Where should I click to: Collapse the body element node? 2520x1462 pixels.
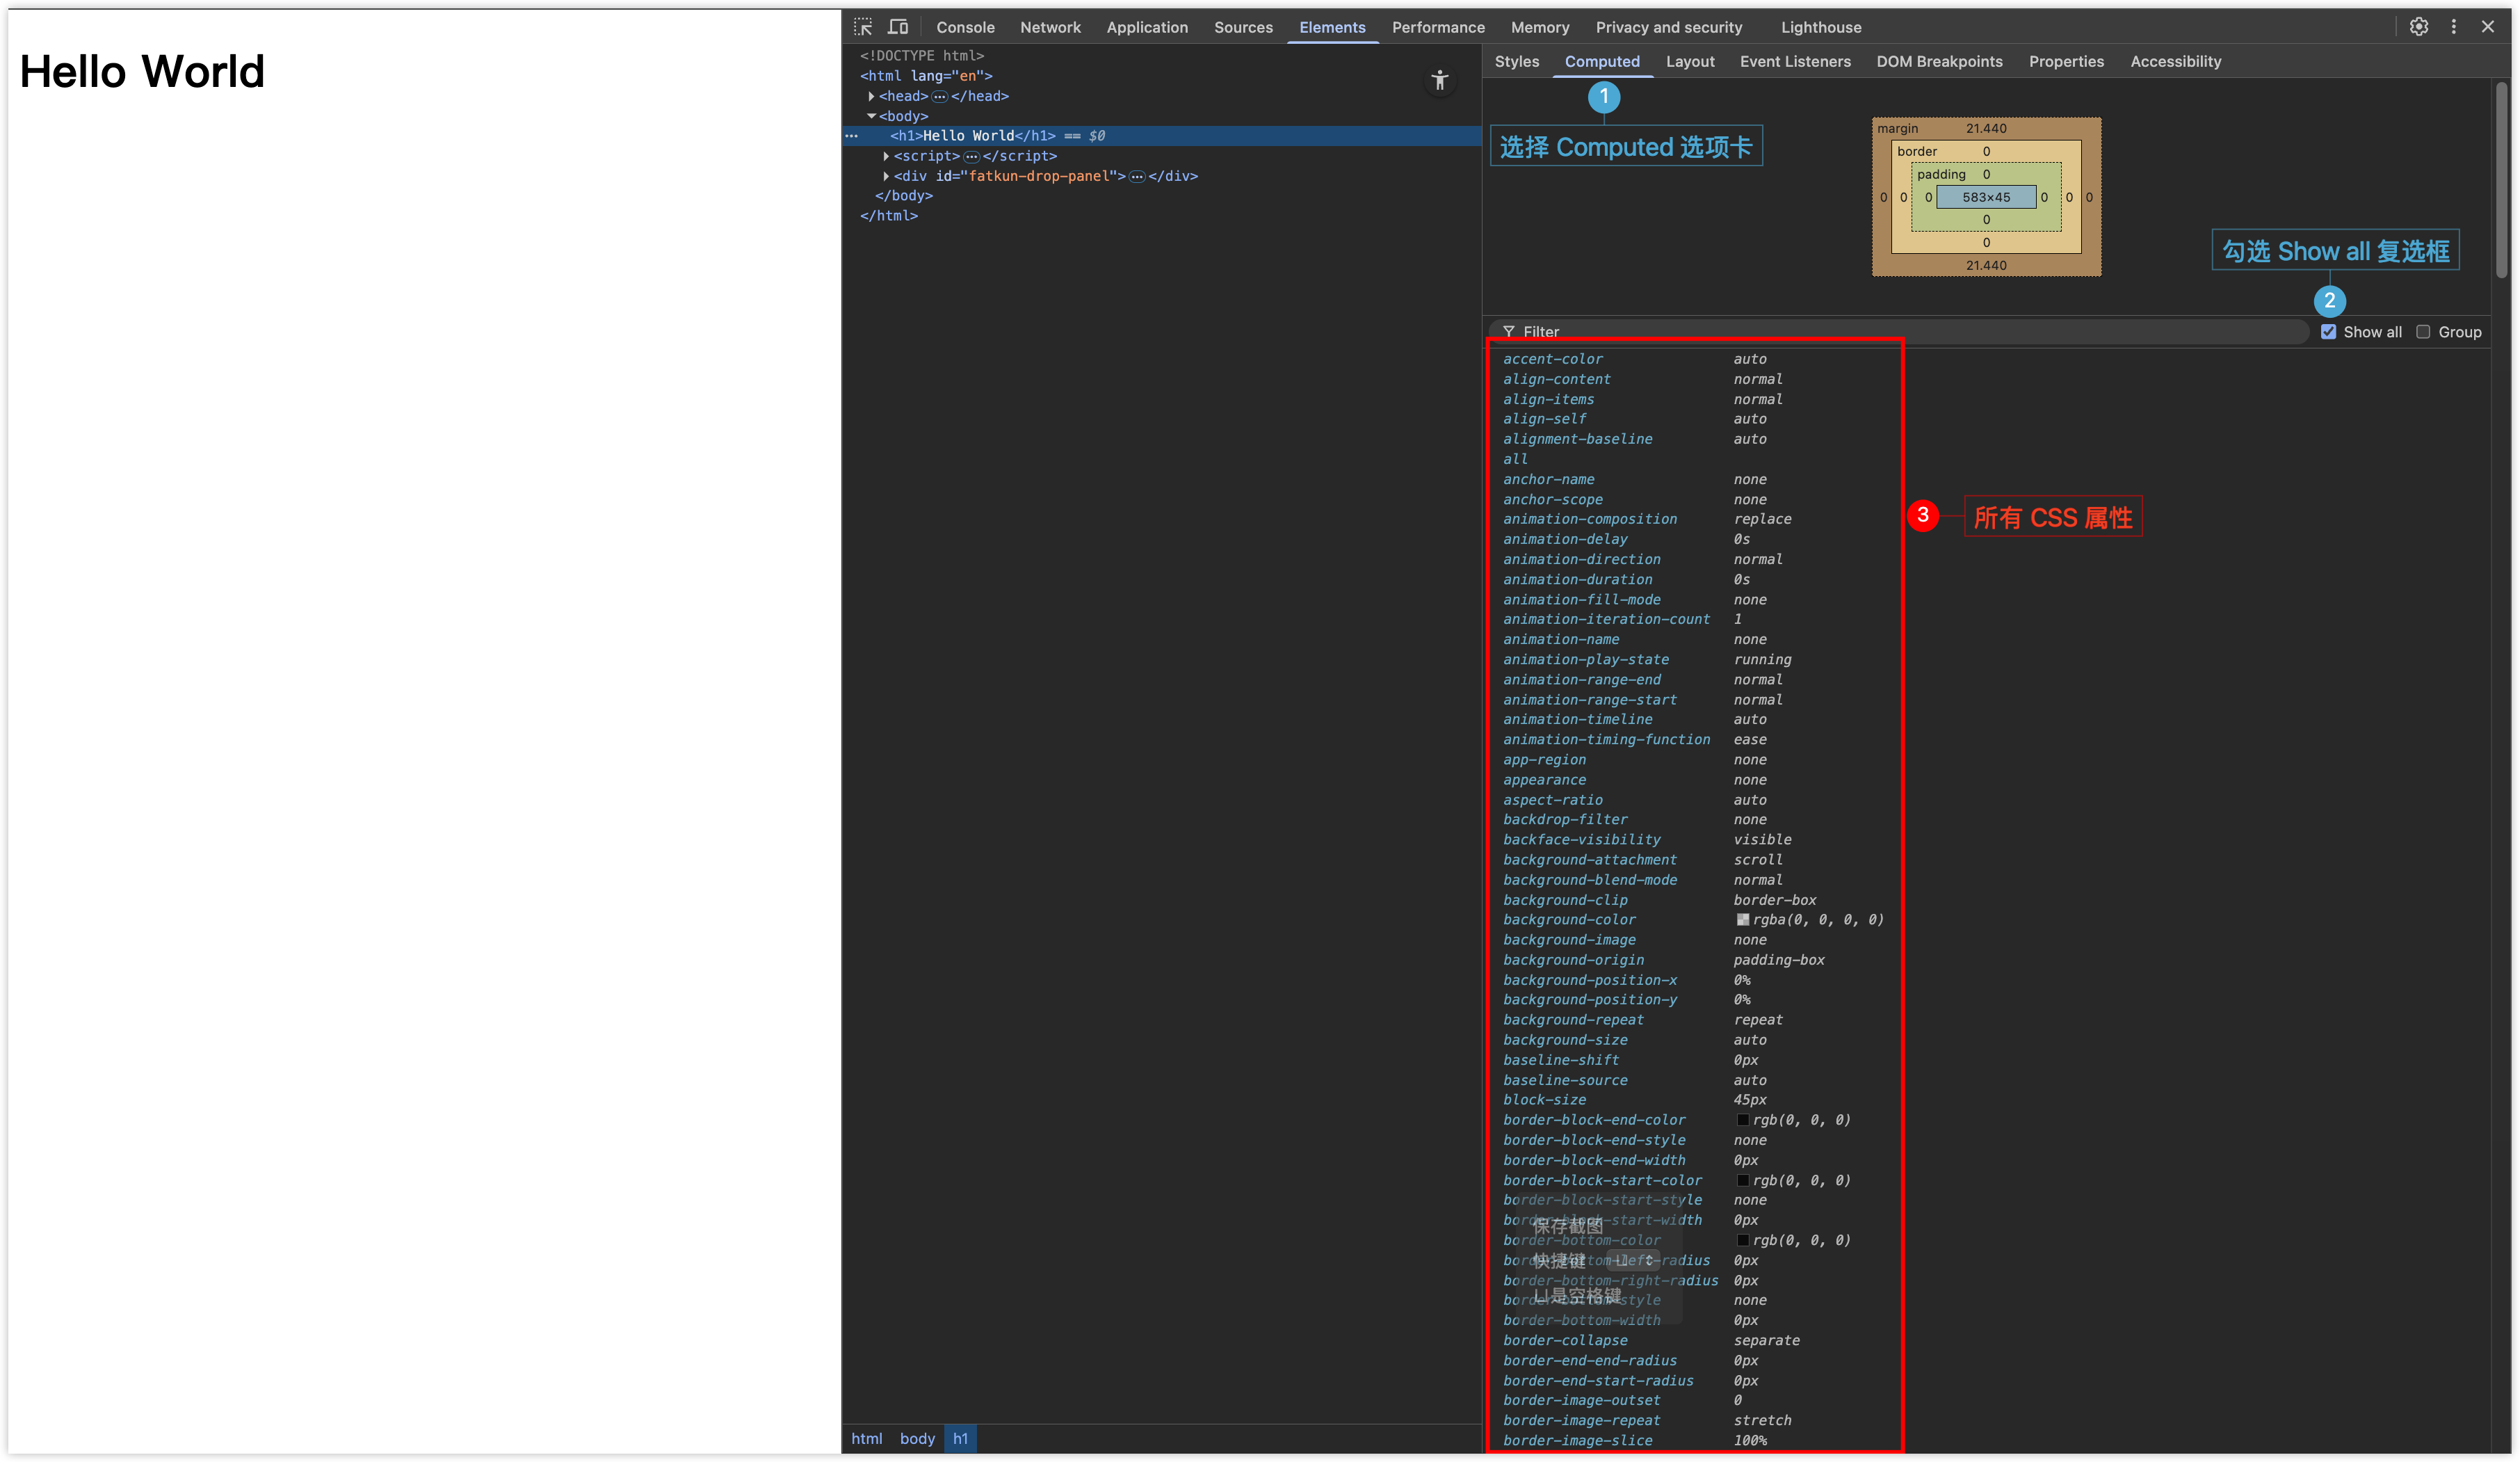click(871, 117)
